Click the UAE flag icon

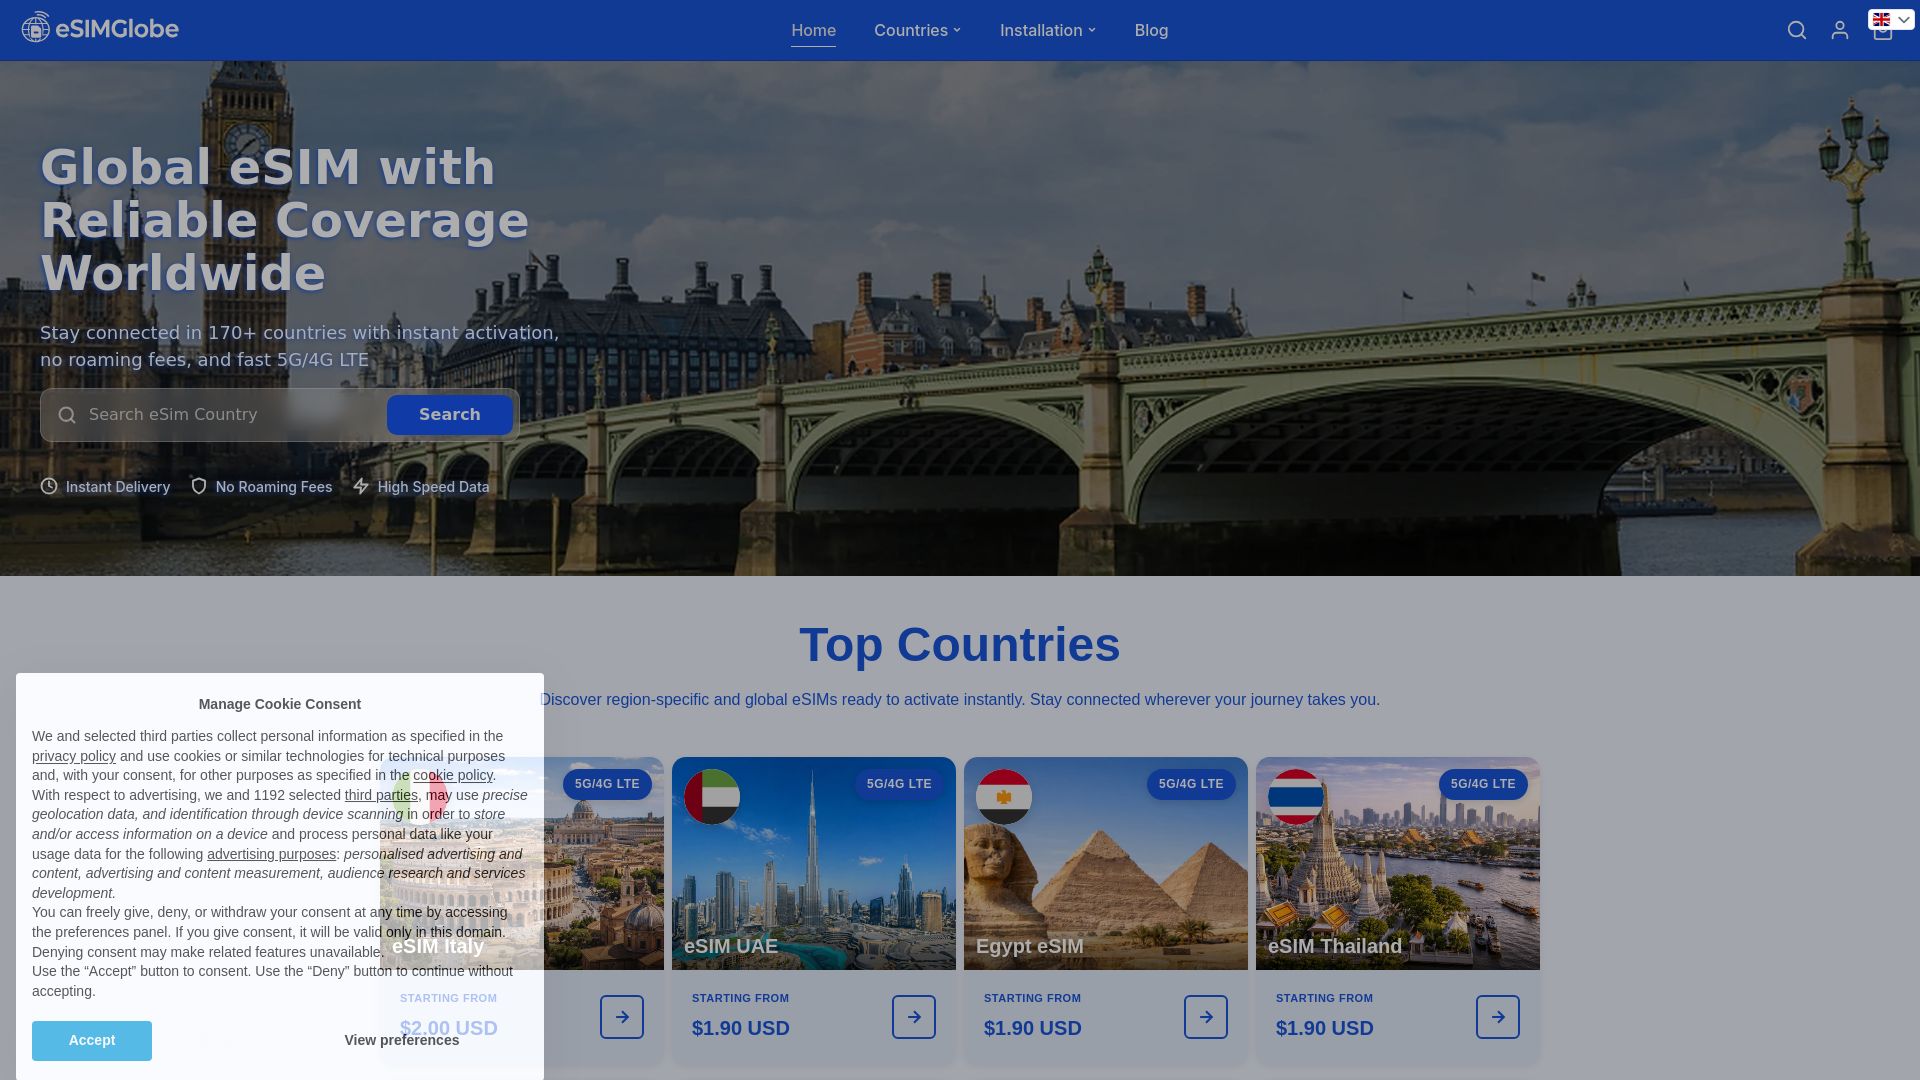[x=712, y=797]
